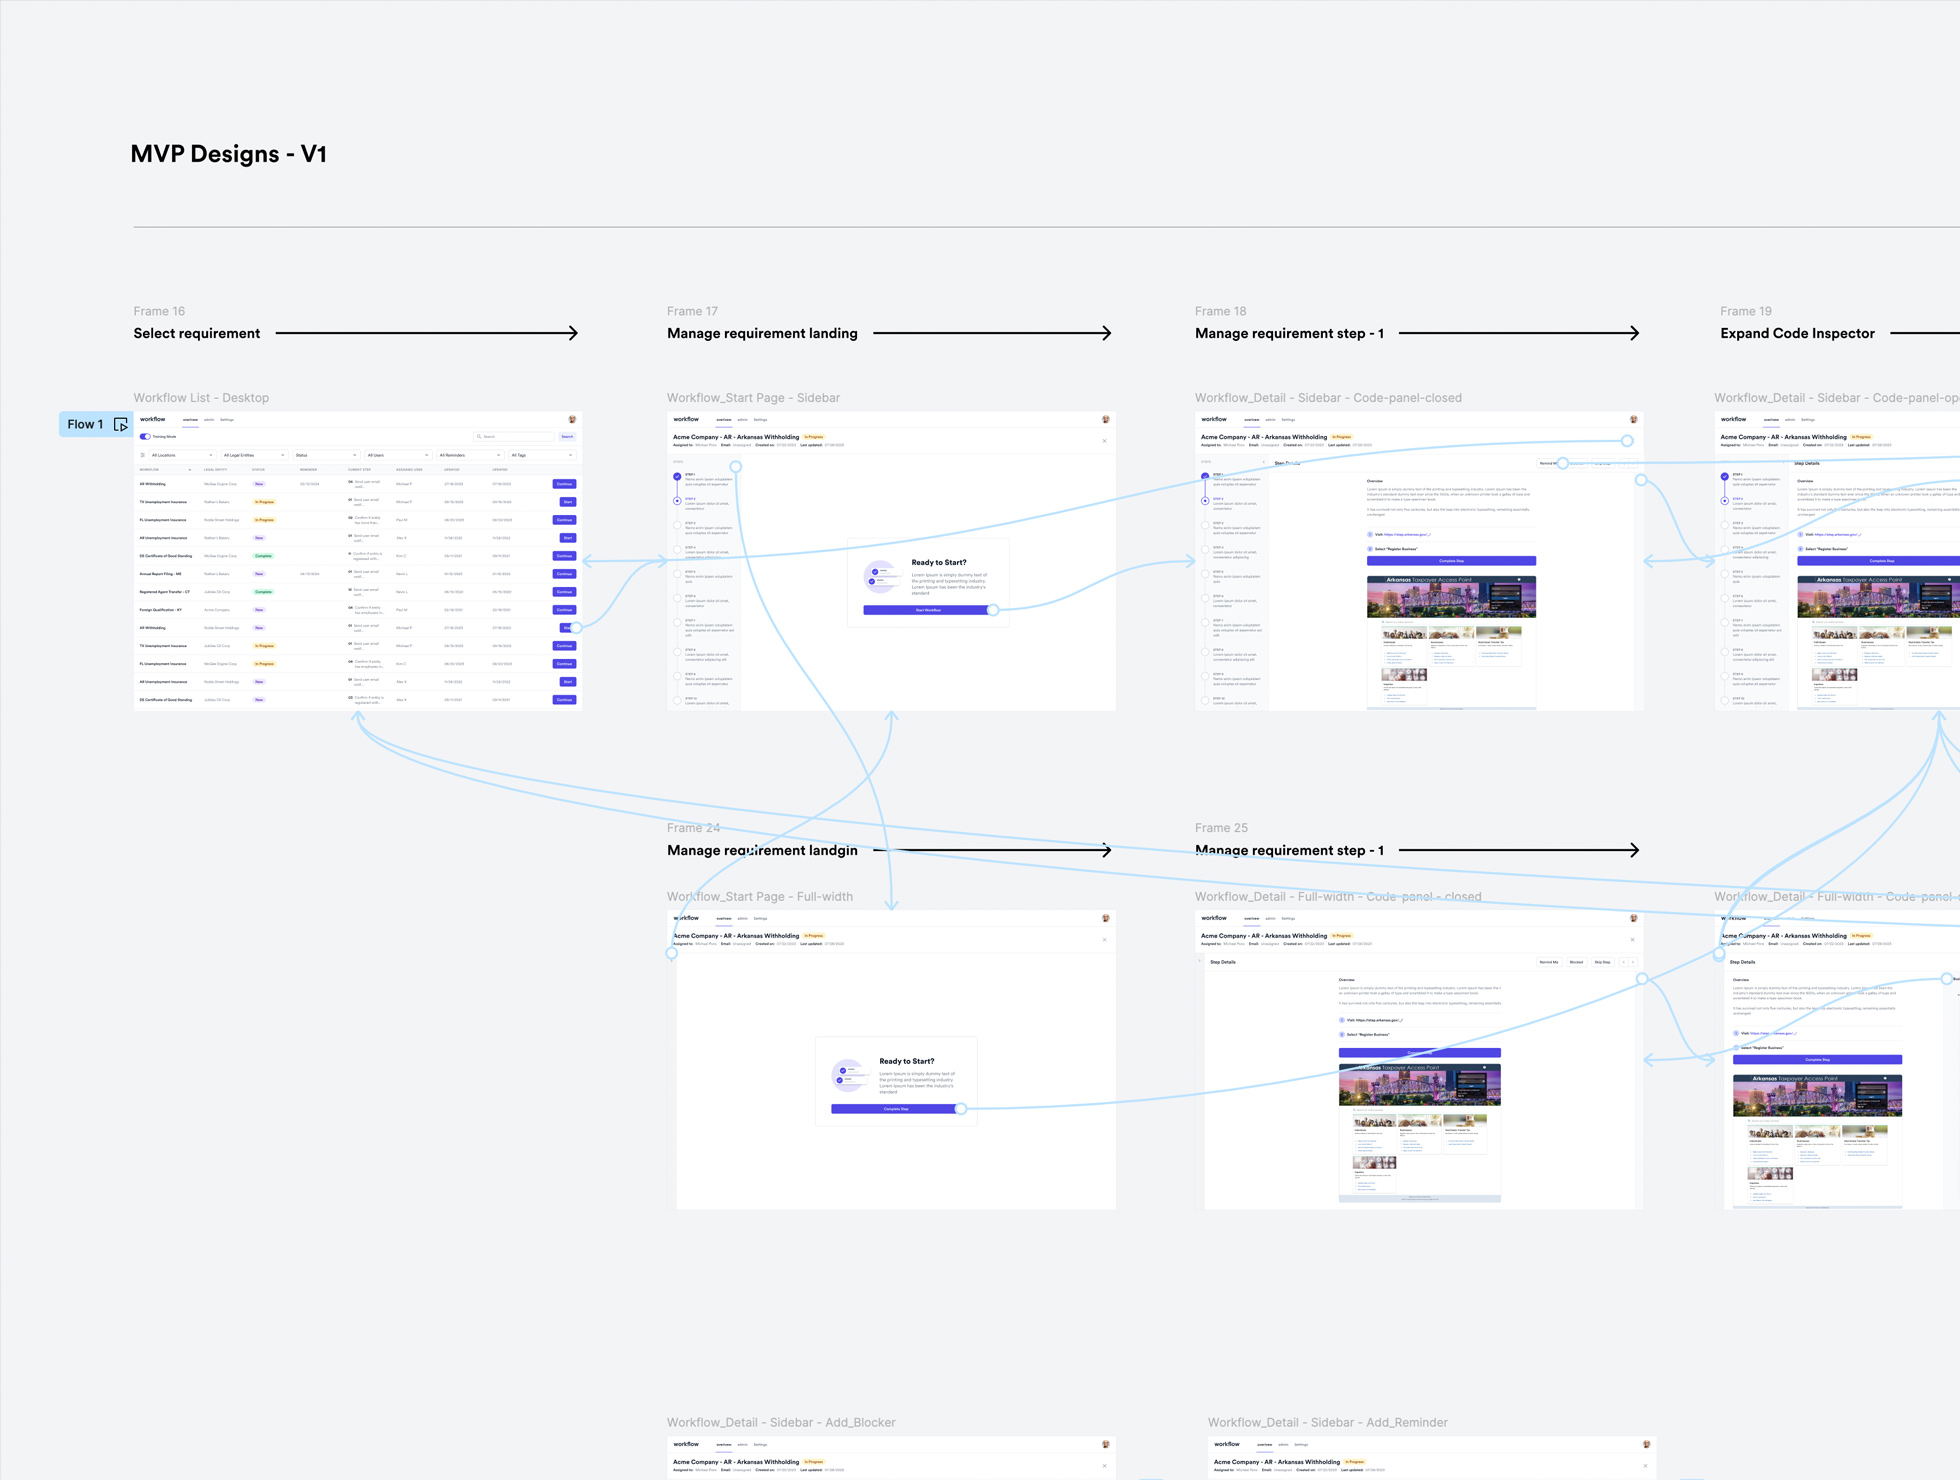Click the checklist illustration beside Ready to Start?
Screen dimensions: 1960x1480
[x=880, y=576]
